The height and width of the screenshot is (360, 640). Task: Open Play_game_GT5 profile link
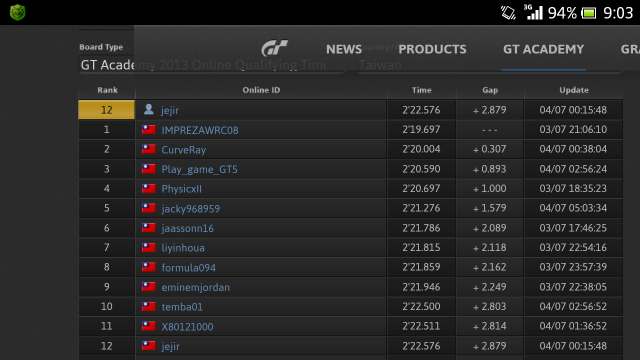[199, 169]
